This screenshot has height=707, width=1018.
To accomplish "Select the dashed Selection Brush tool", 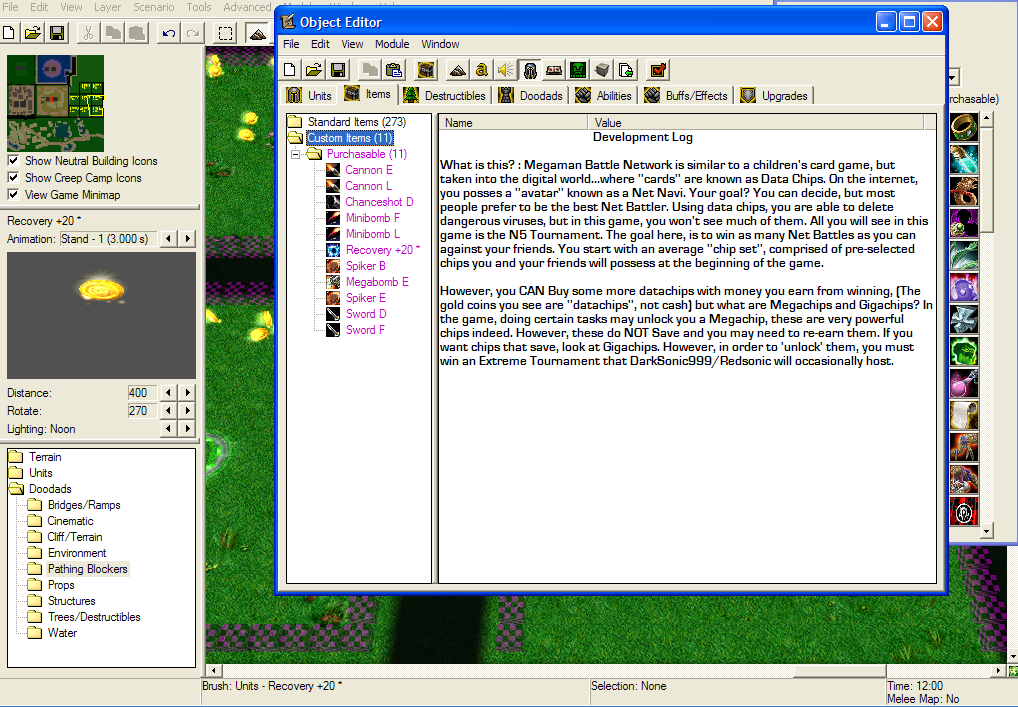I will pos(225,32).
